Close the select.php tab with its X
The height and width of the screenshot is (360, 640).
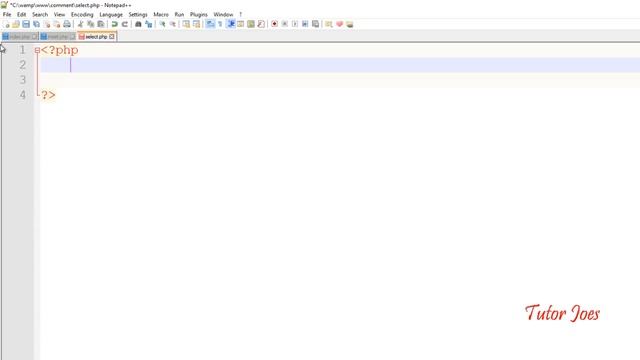click(x=112, y=37)
